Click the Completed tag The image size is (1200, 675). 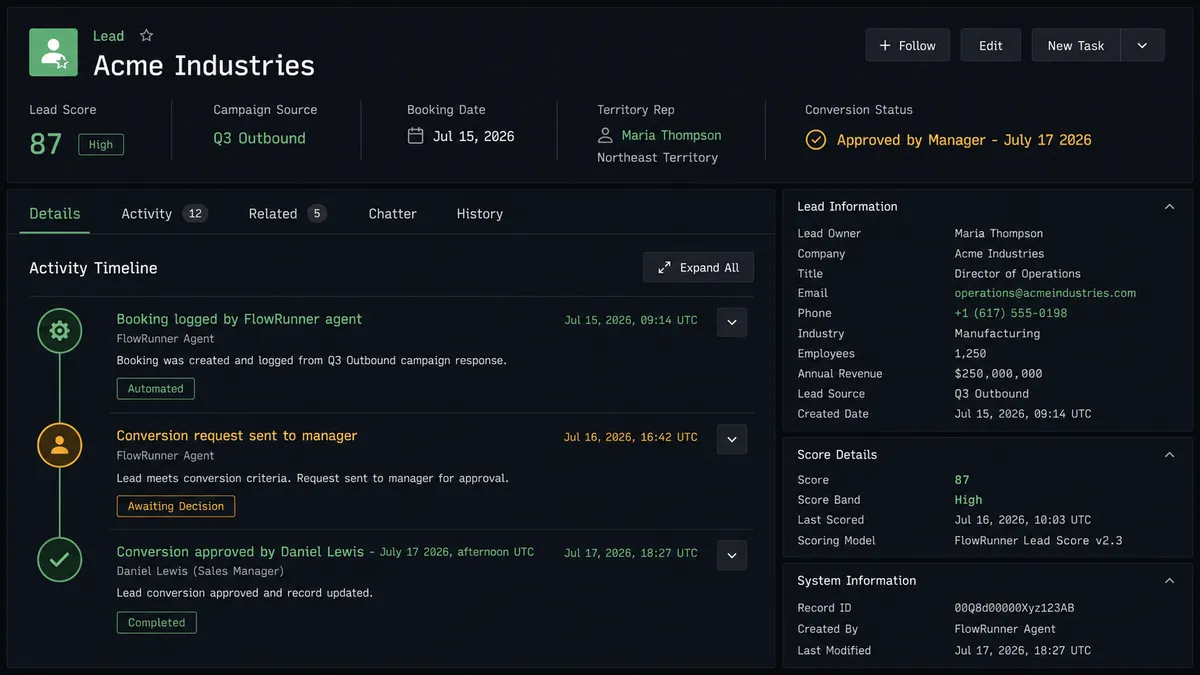coord(156,622)
